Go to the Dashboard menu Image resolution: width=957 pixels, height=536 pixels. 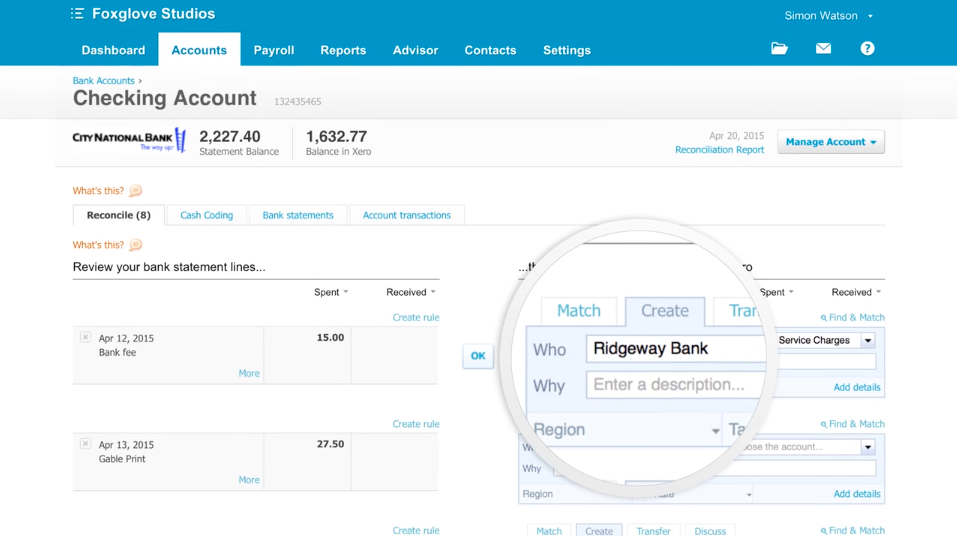click(x=114, y=50)
